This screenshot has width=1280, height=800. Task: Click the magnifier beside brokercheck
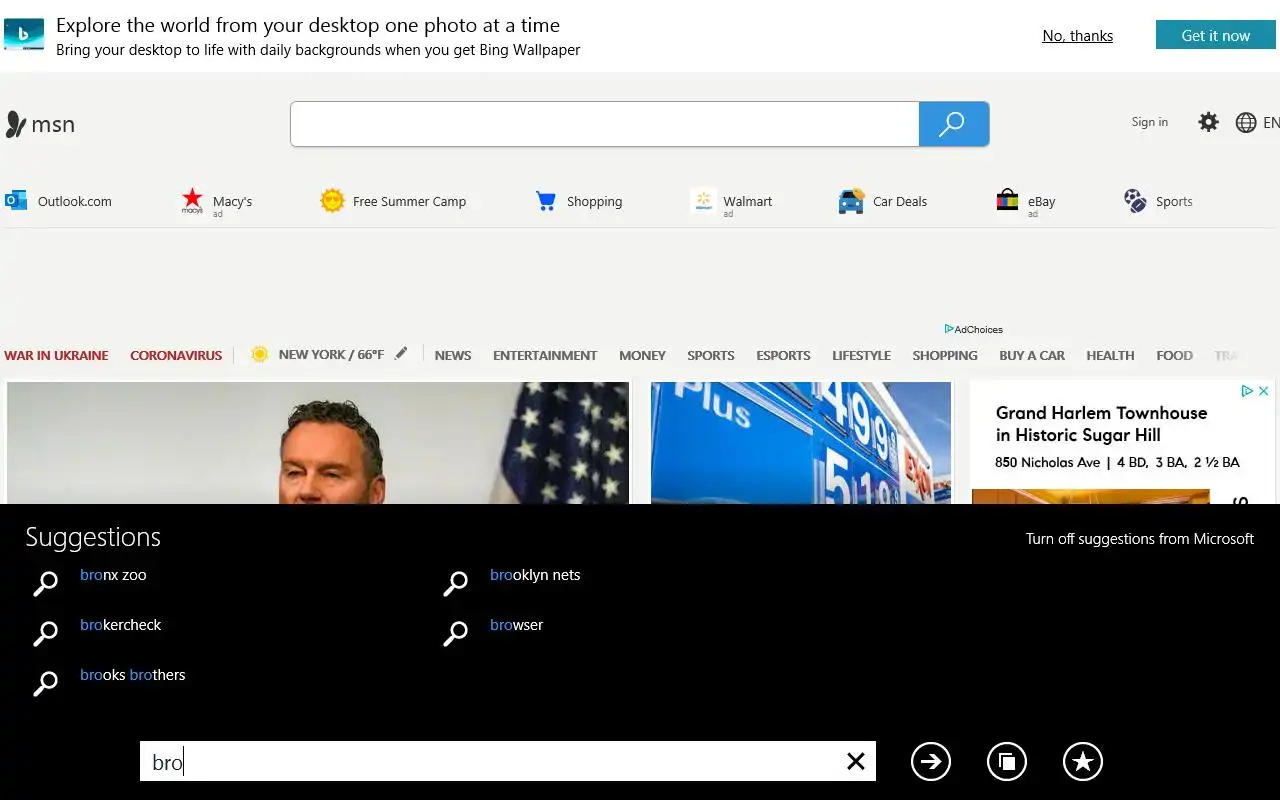[45, 634]
